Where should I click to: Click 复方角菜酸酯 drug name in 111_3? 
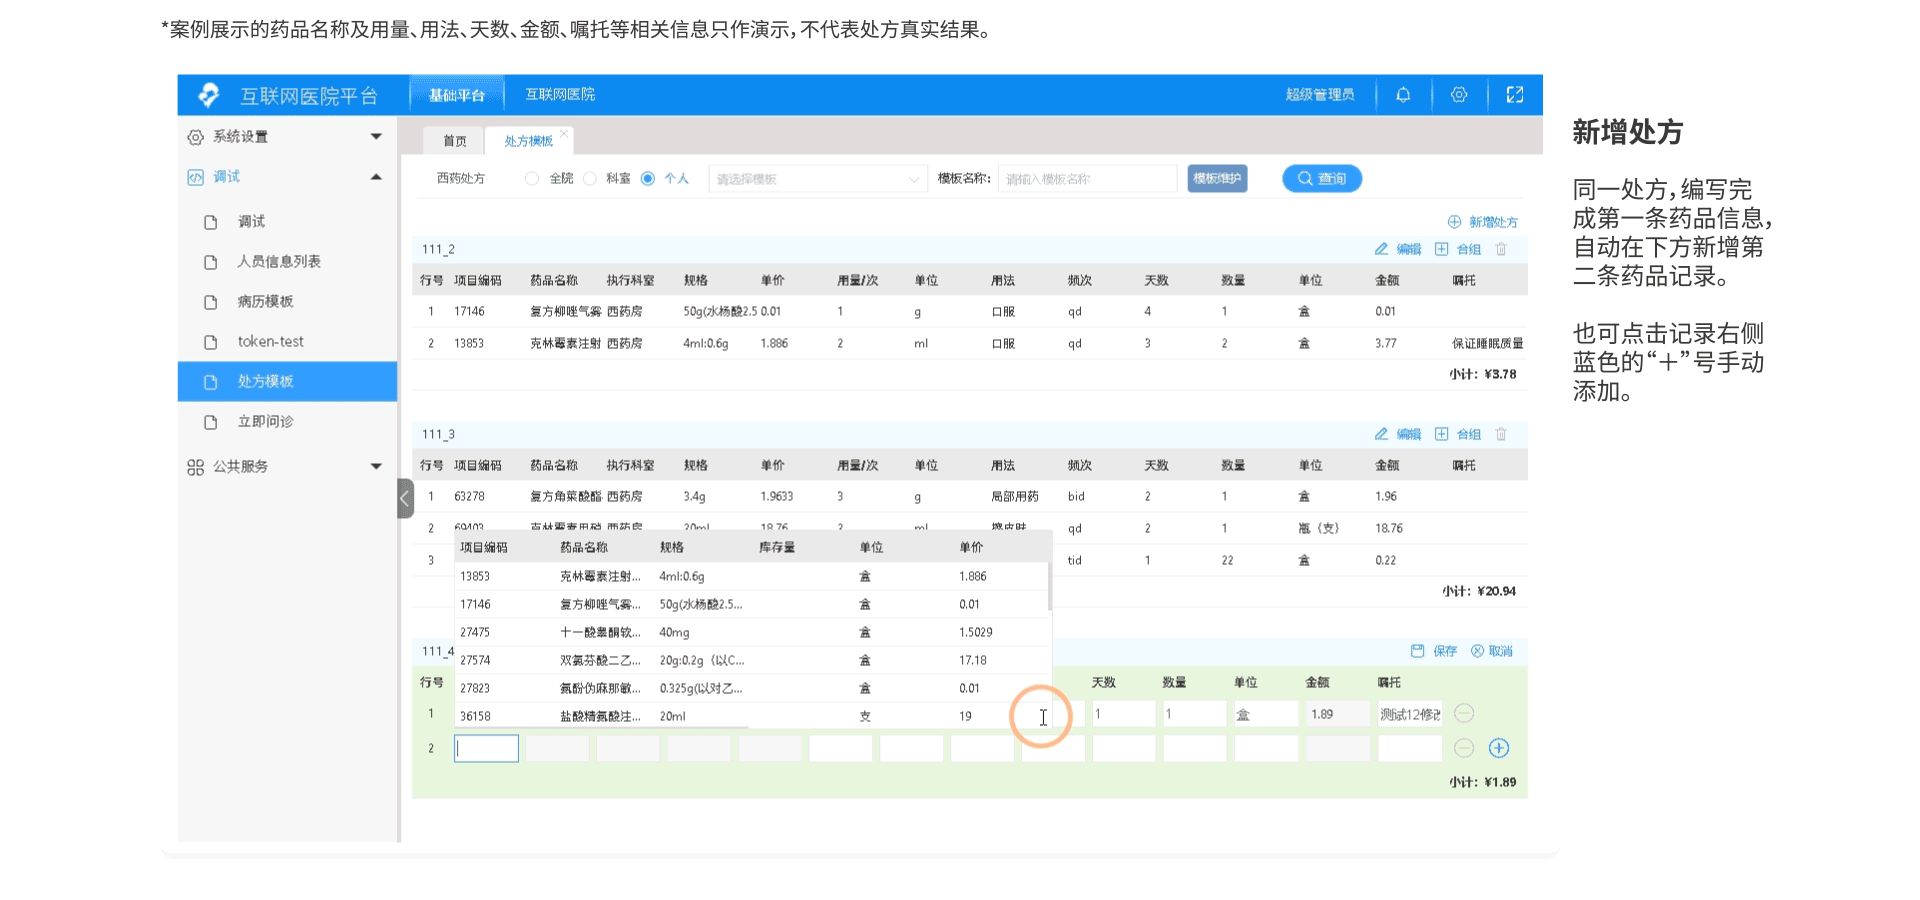pyautogui.click(x=566, y=497)
